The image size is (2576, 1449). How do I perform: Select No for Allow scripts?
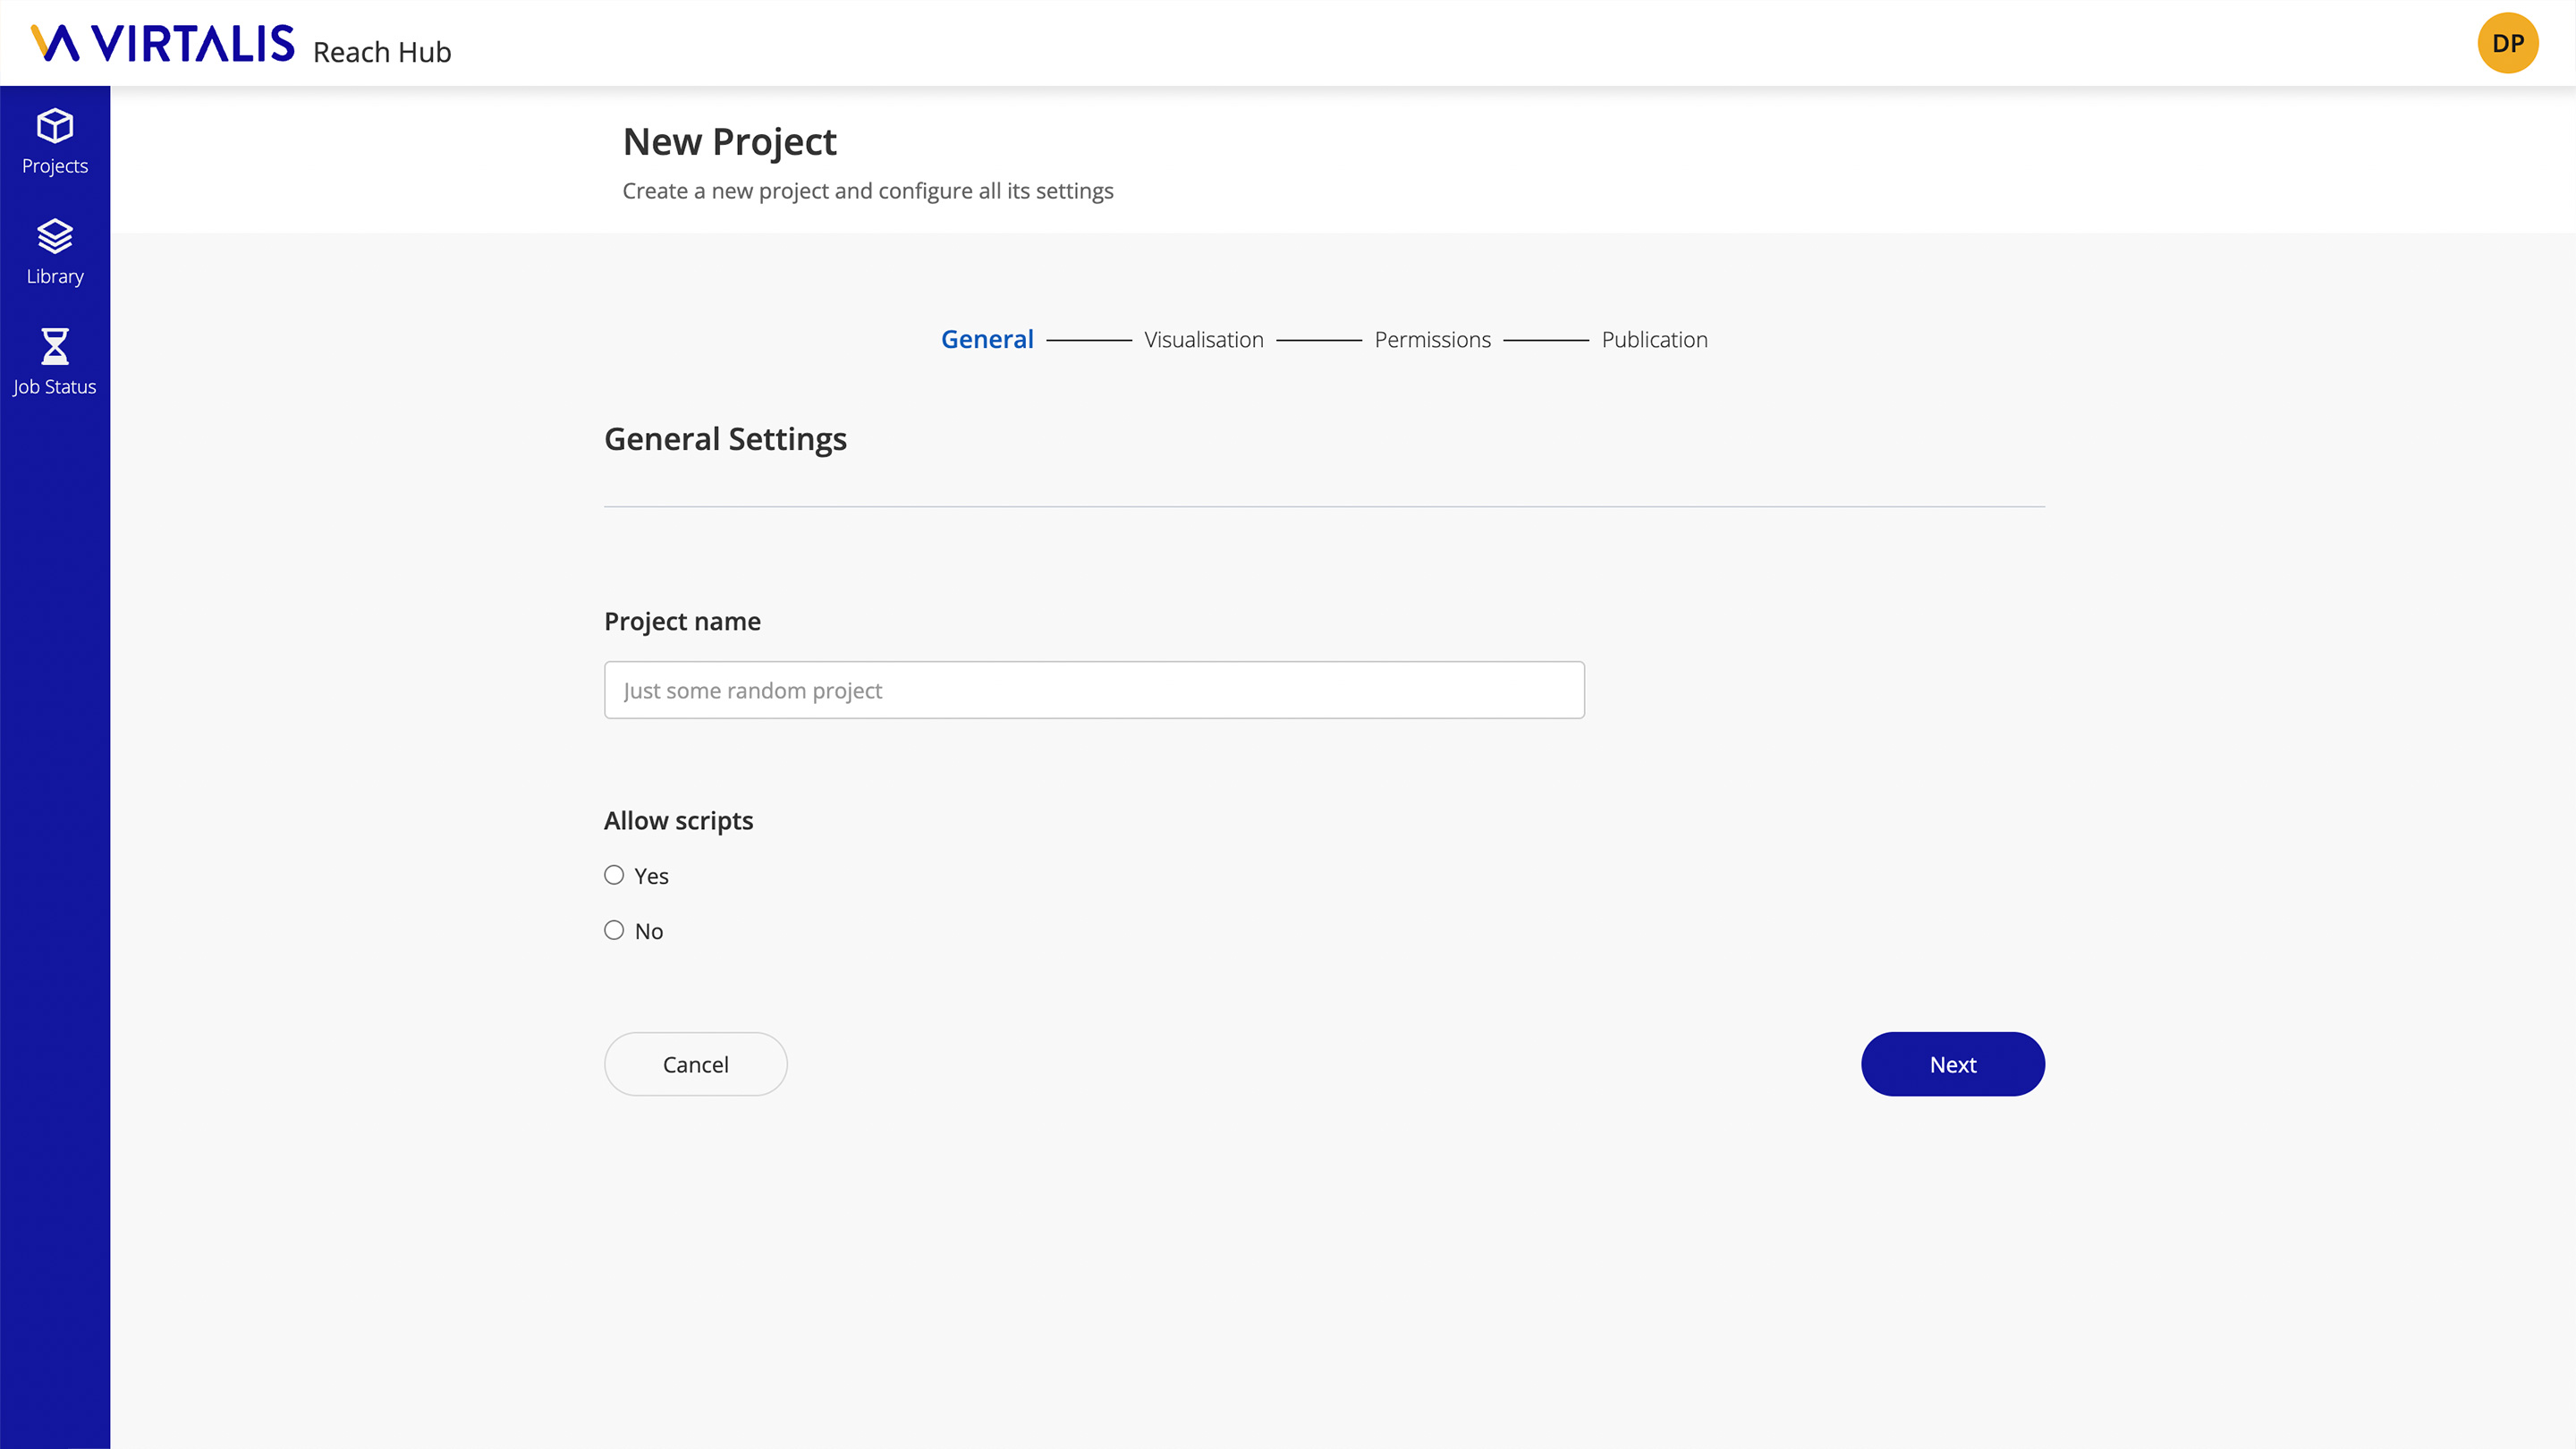(x=614, y=930)
